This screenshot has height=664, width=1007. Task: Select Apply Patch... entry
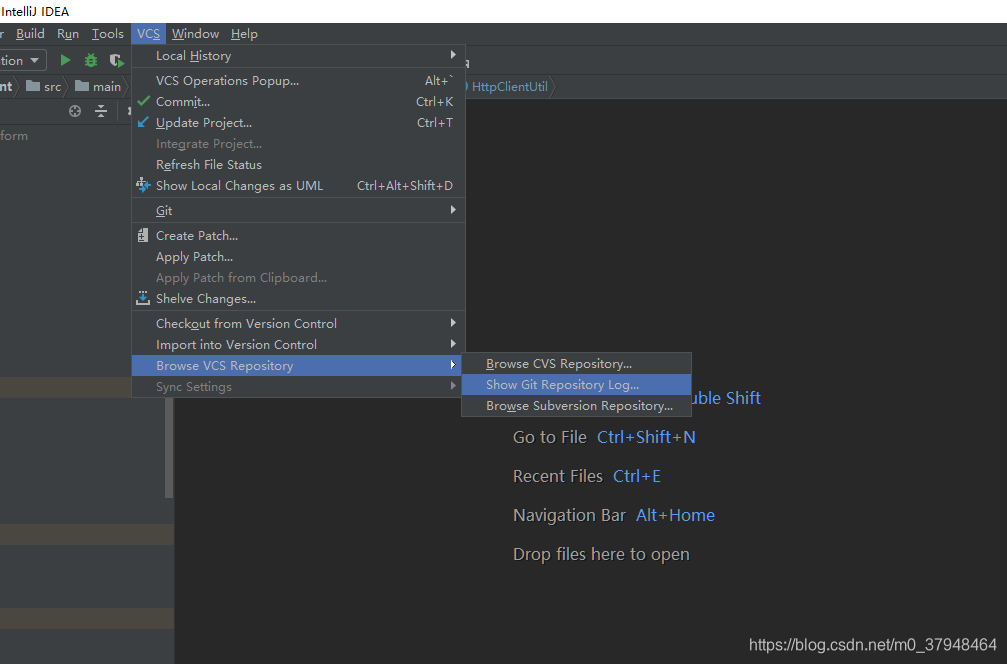pyautogui.click(x=298, y=257)
